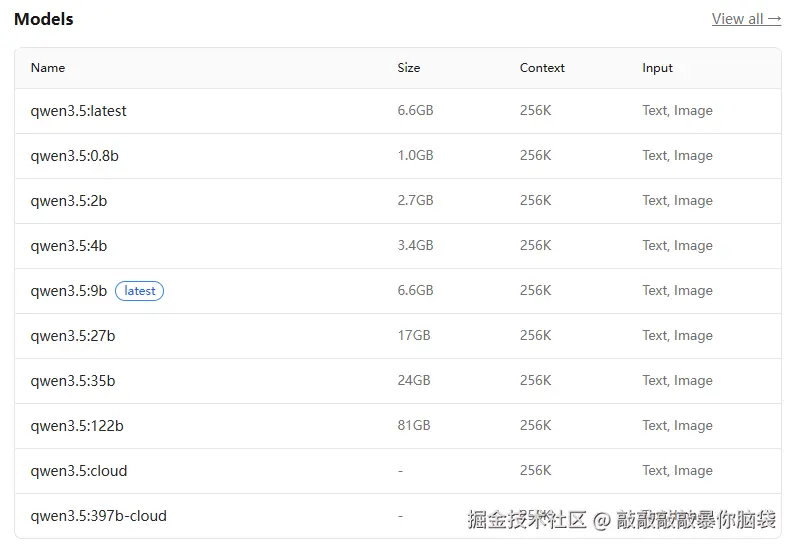Open the View all models link
Screen dimensions: 792x547
point(746,19)
